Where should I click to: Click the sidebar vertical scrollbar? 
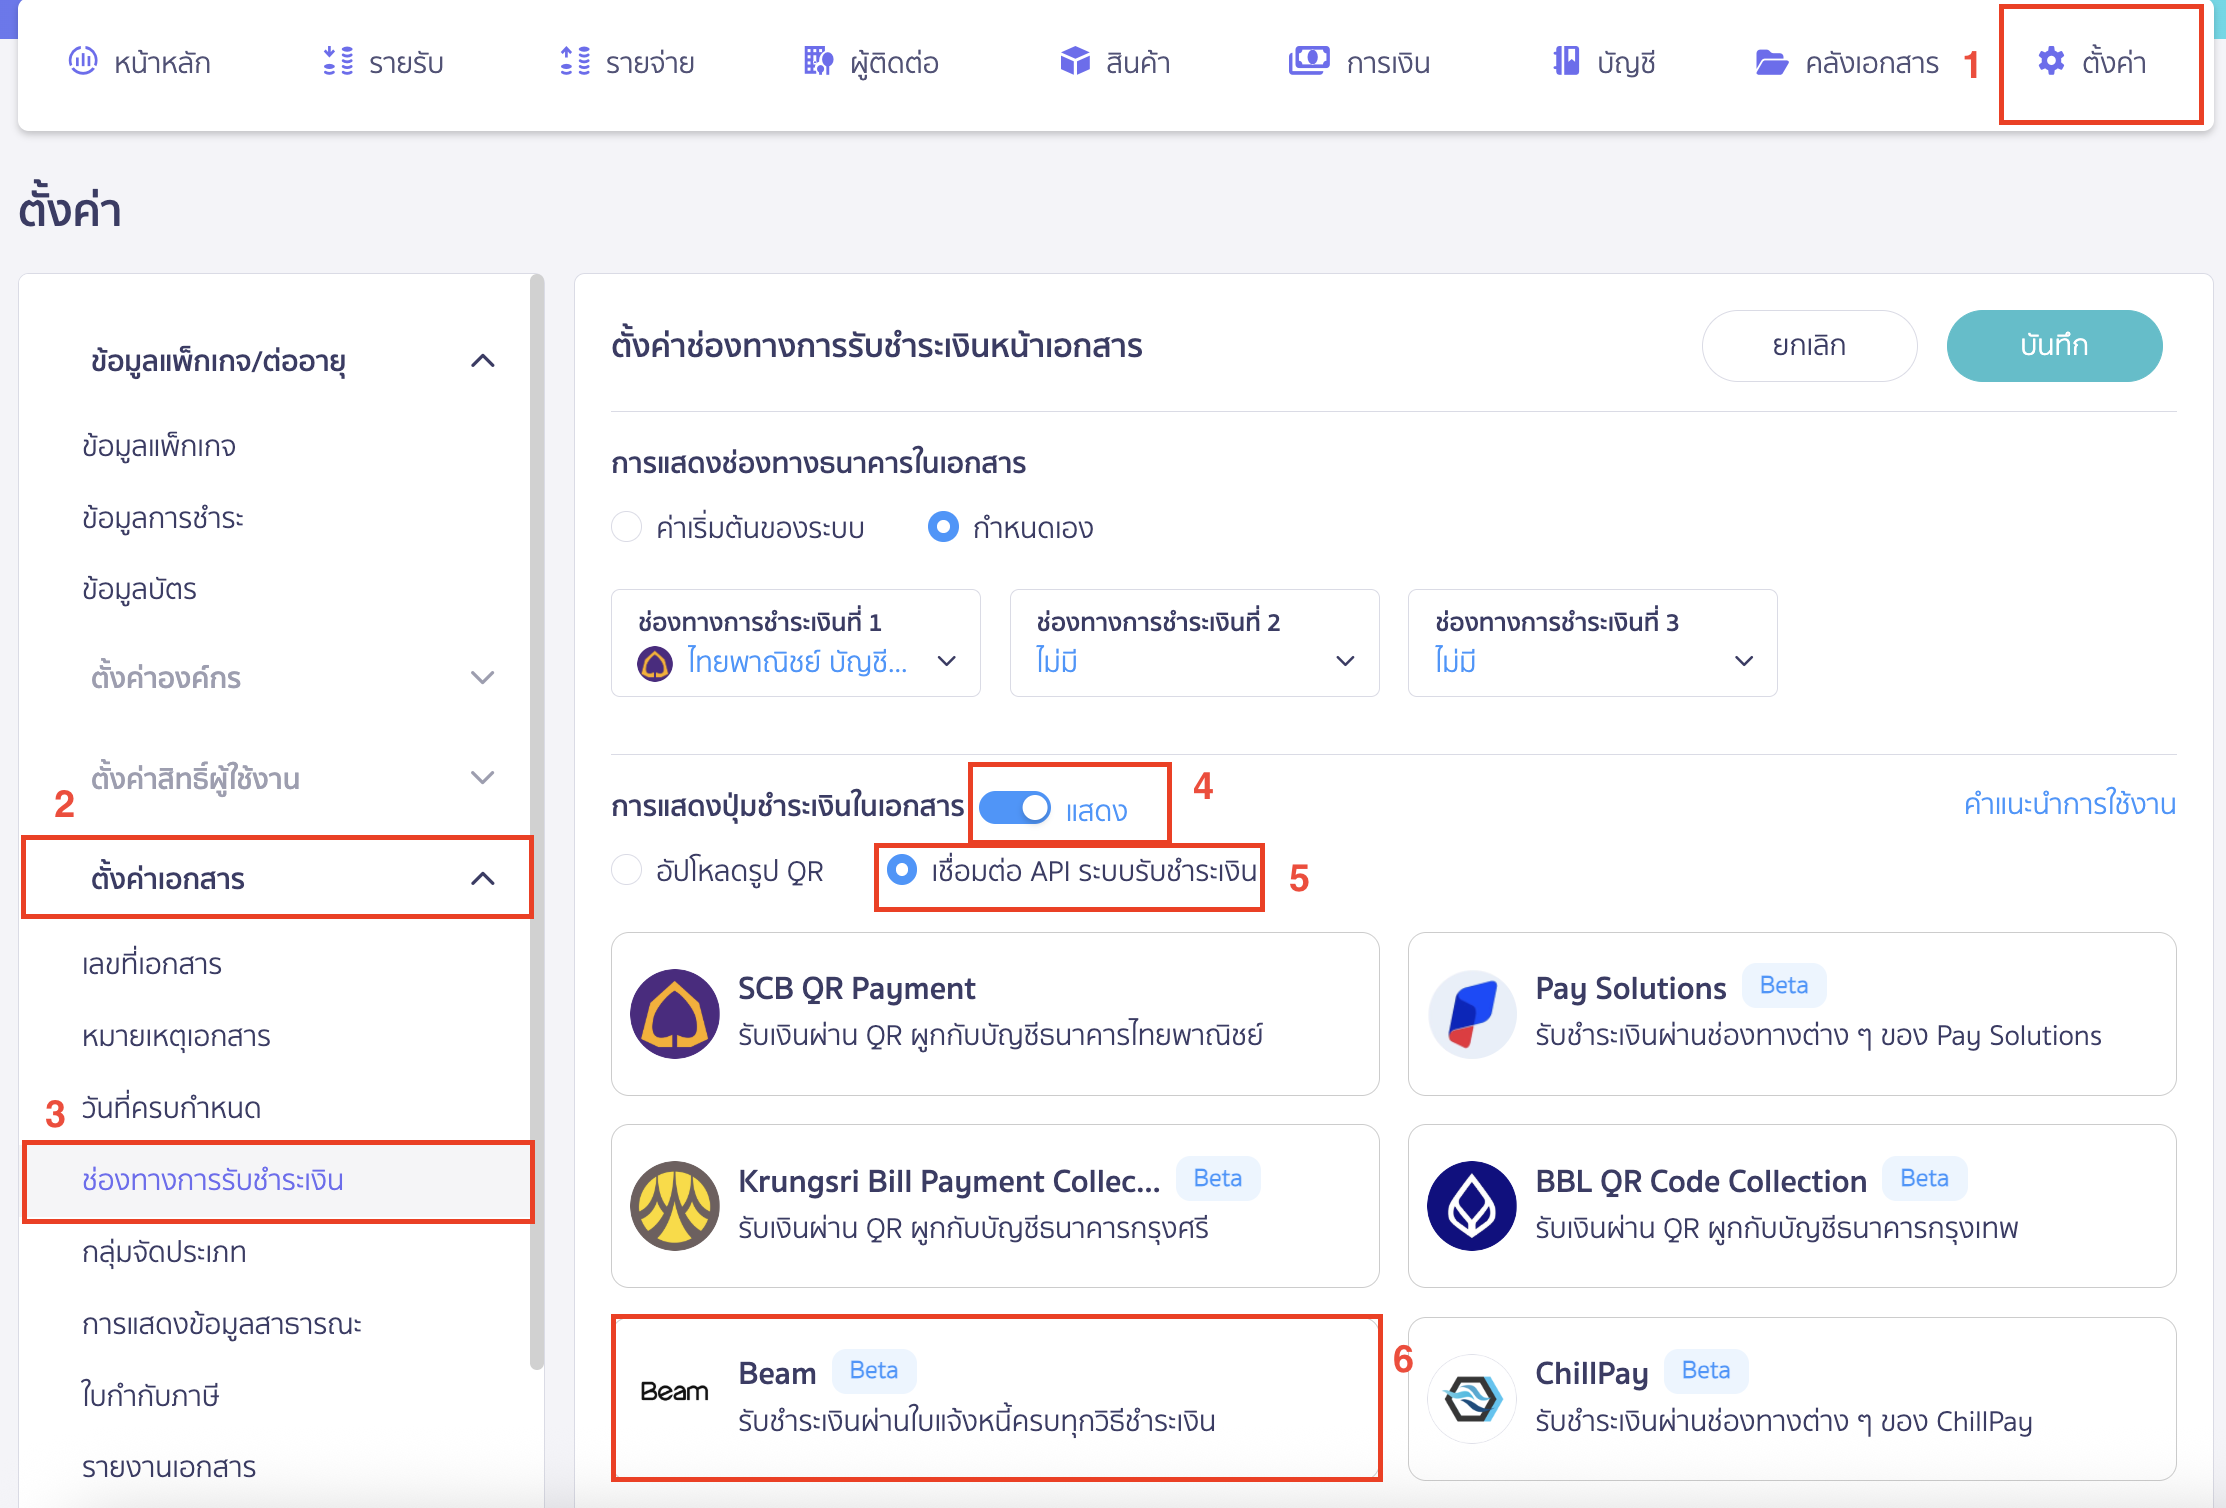(537, 822)
